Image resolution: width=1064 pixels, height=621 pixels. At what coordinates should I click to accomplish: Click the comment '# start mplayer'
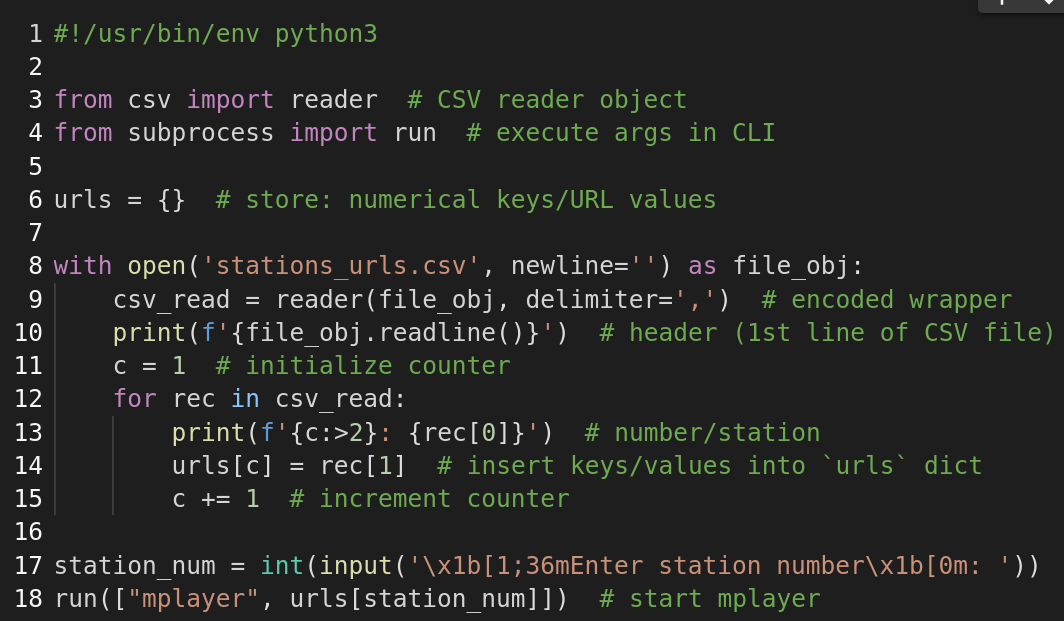710,599
